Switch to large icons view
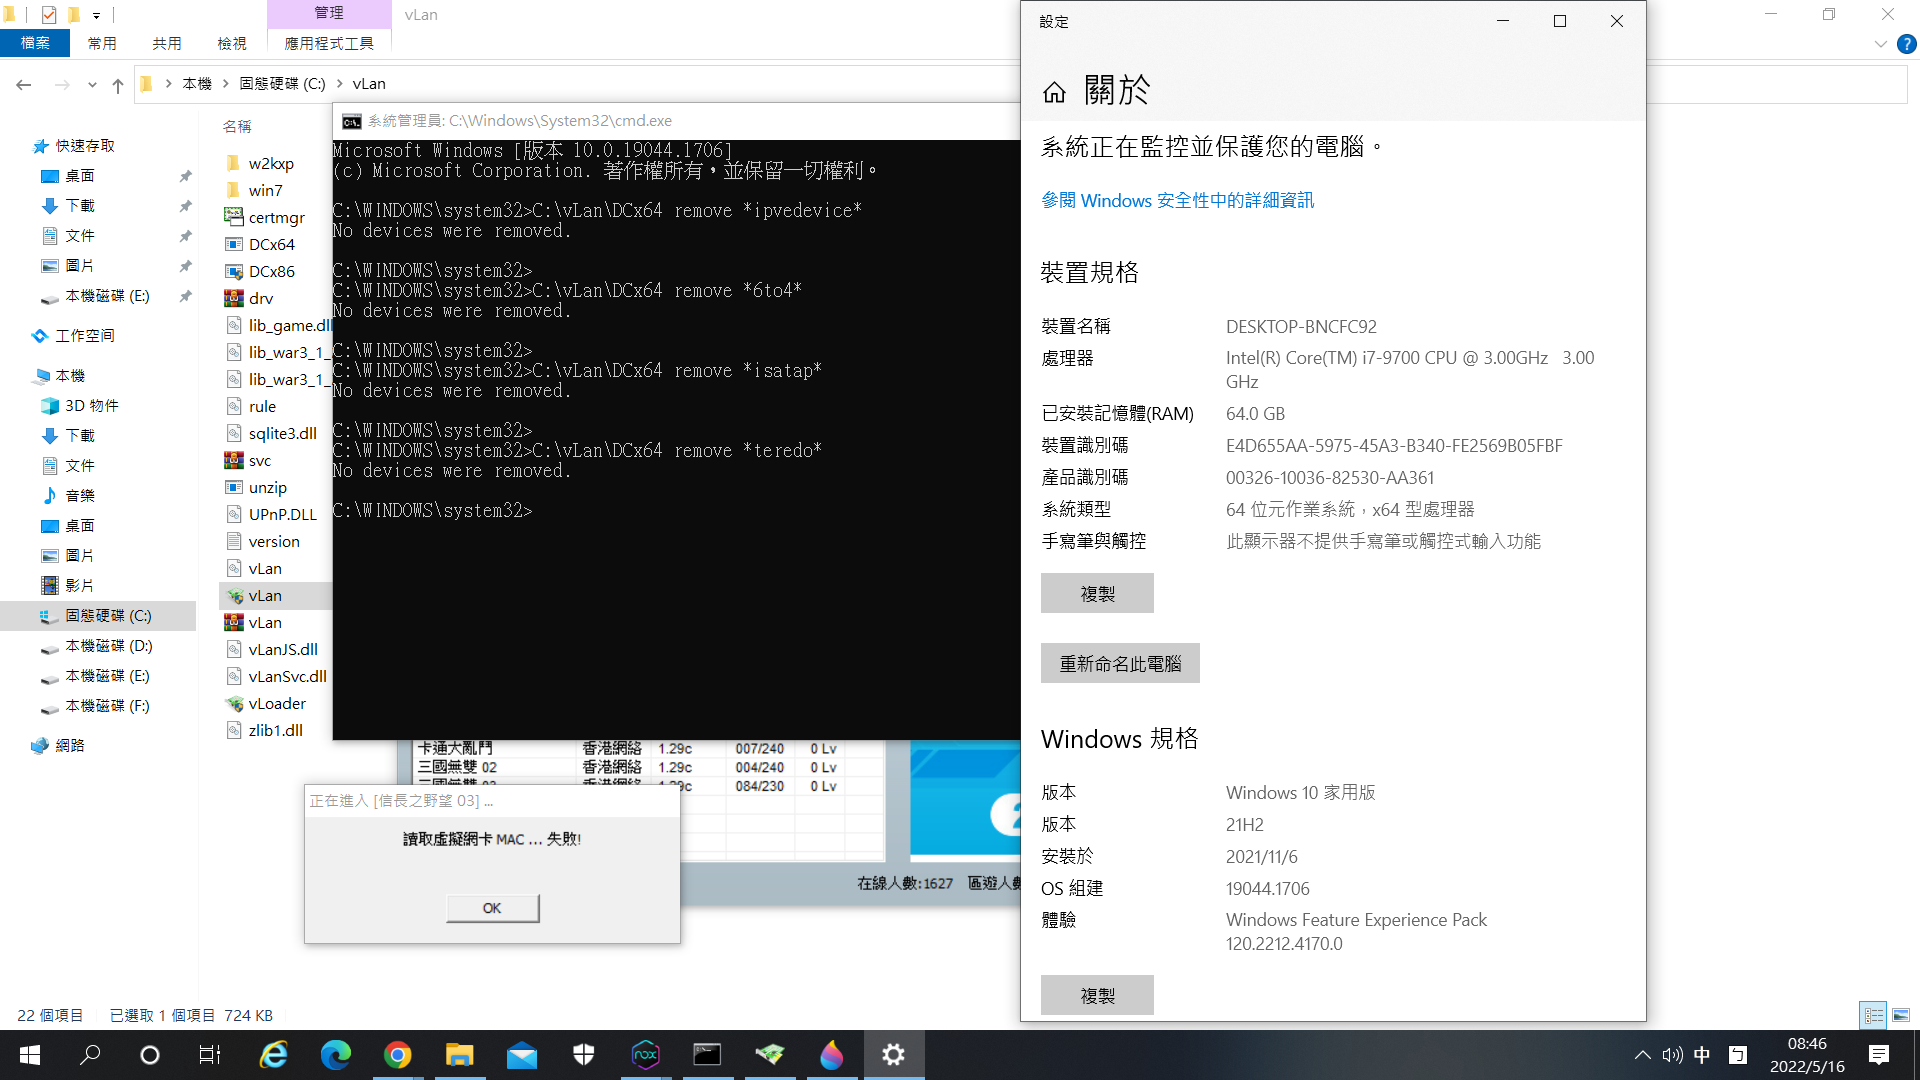1920x1080 pixels. [1901, 1015]
